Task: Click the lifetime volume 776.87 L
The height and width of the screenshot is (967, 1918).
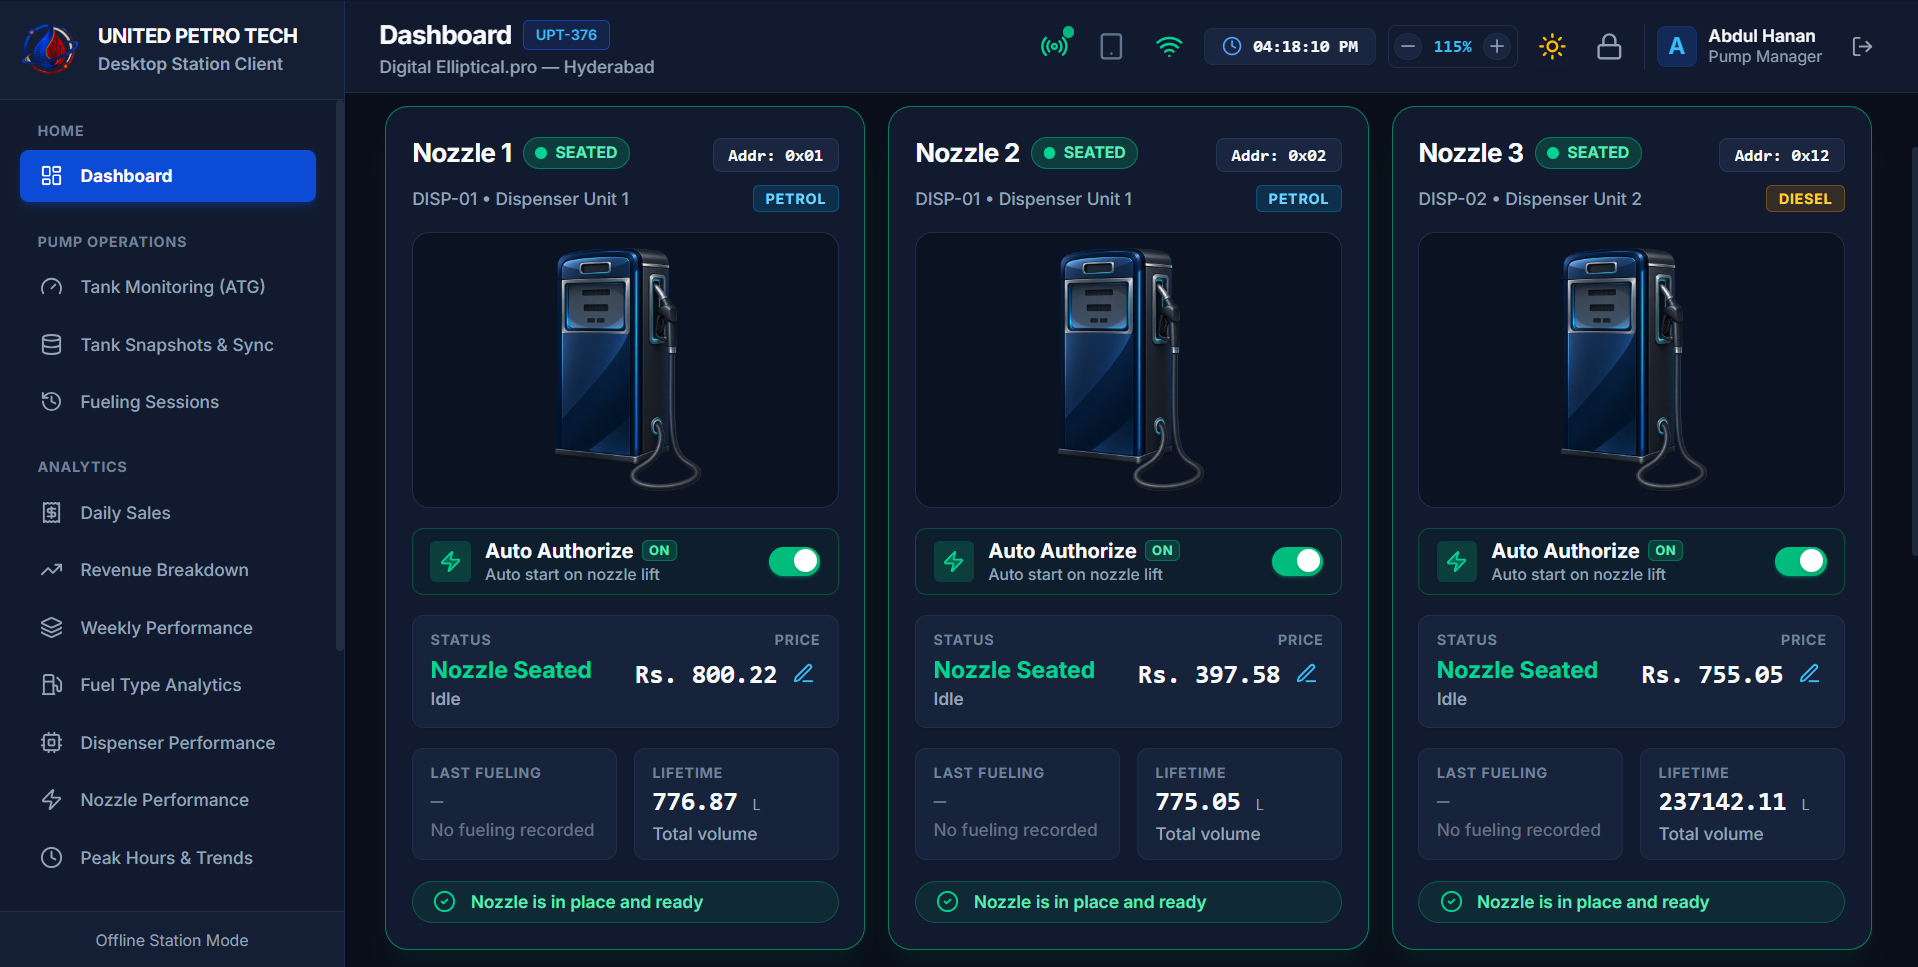Action: [x=706, y=803]
